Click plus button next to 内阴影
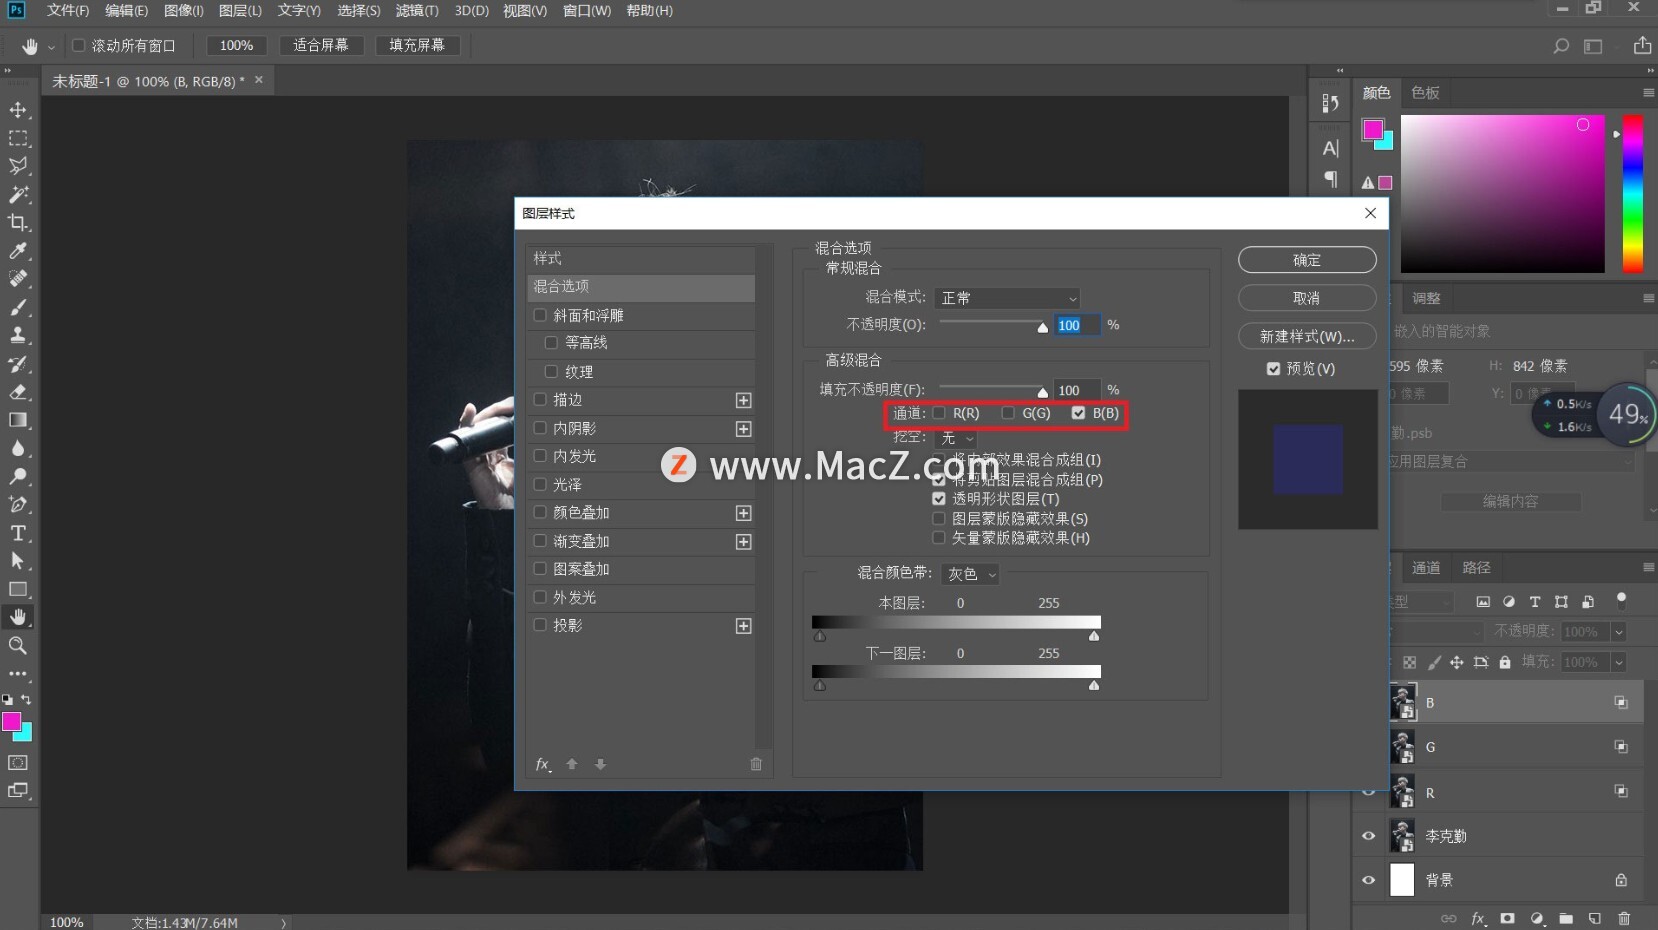Image resolution: width=1658 pixels, height=930 pixels. point(743,429)
